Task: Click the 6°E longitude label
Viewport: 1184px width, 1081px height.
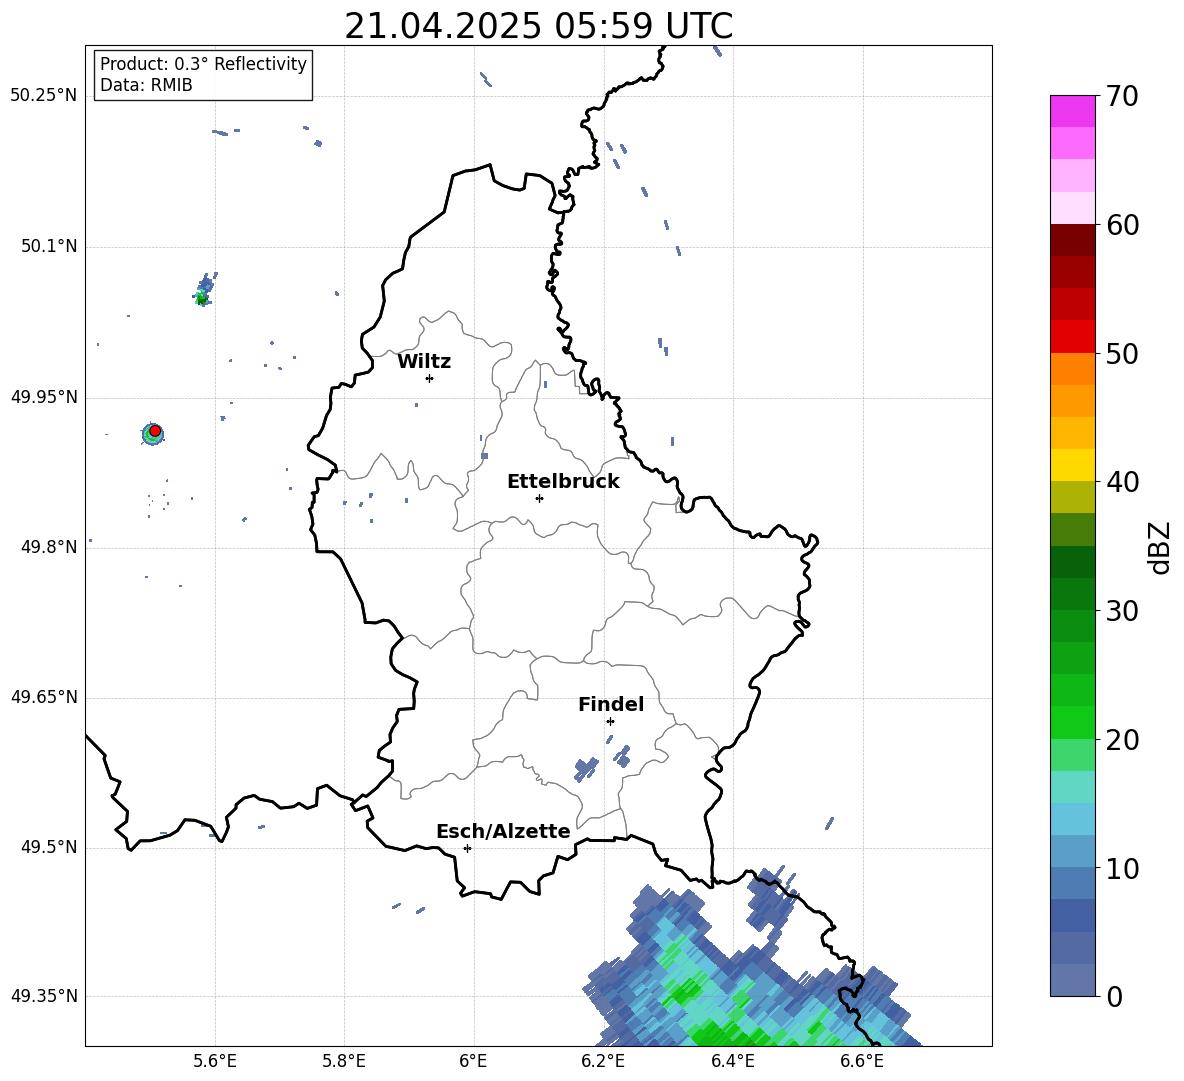Action: [473, 1061]
